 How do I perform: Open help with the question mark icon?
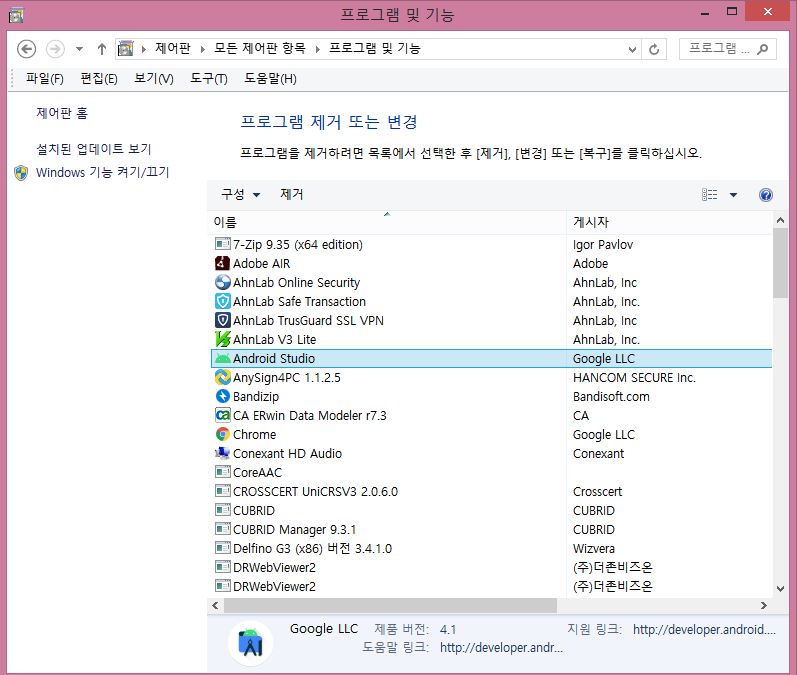(765, 195)
